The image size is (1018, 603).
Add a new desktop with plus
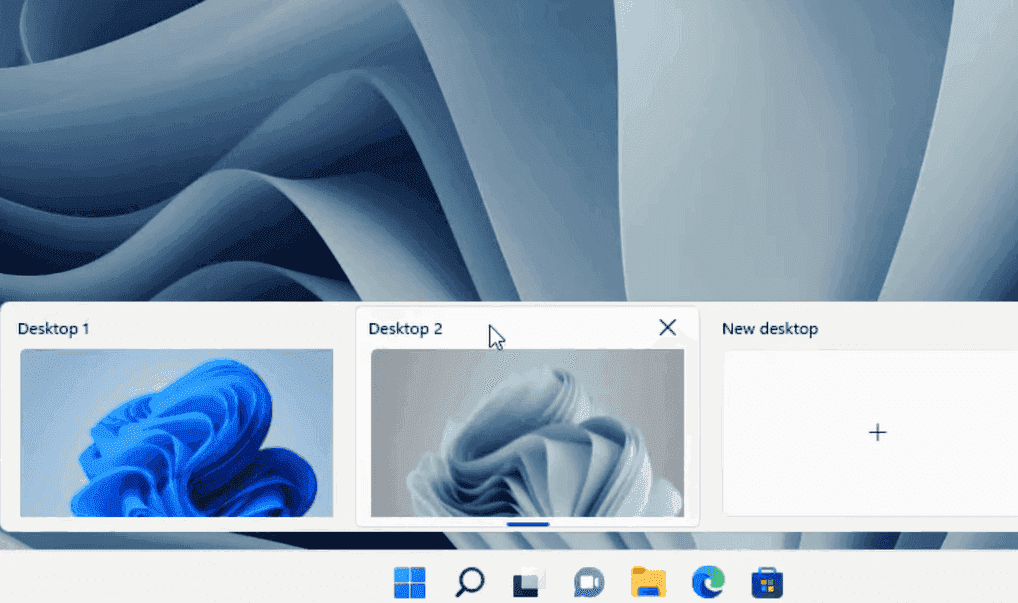click(877, 432)
